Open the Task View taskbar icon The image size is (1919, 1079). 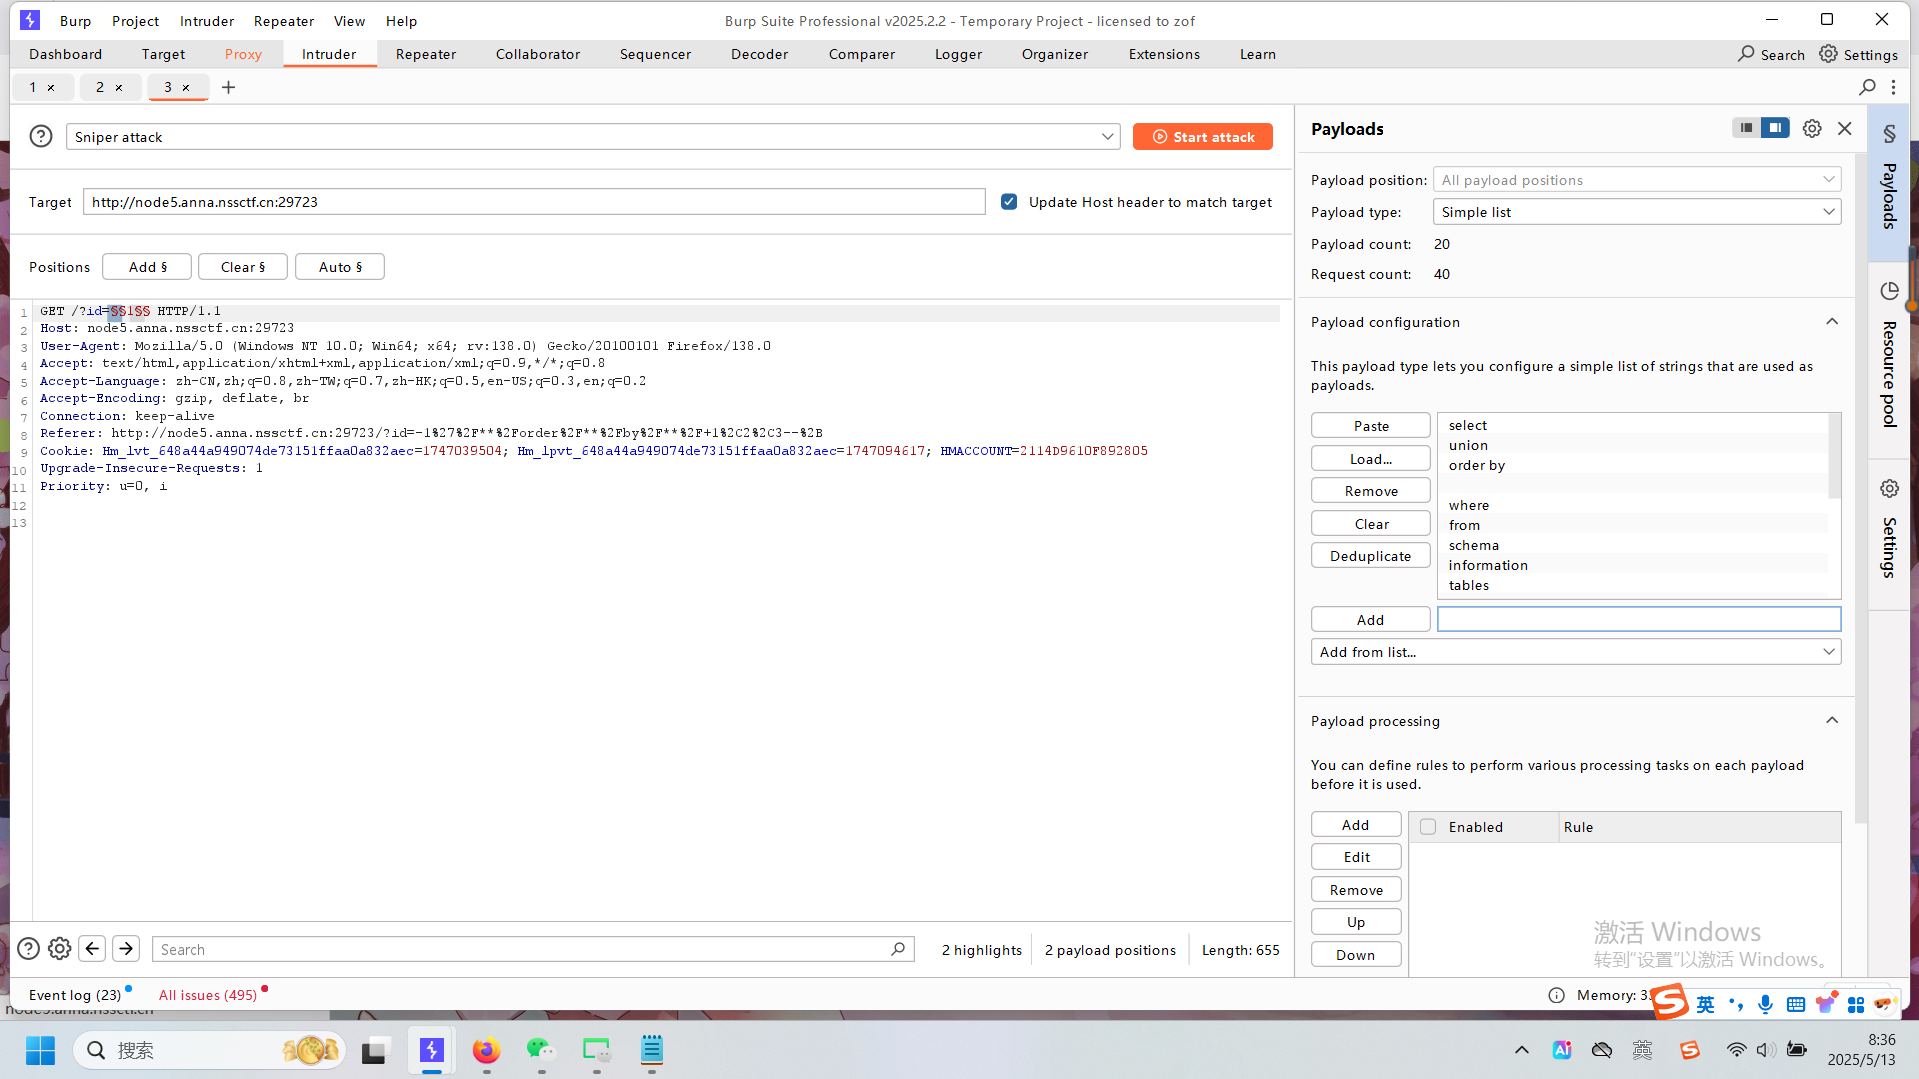coord(374,1050)
